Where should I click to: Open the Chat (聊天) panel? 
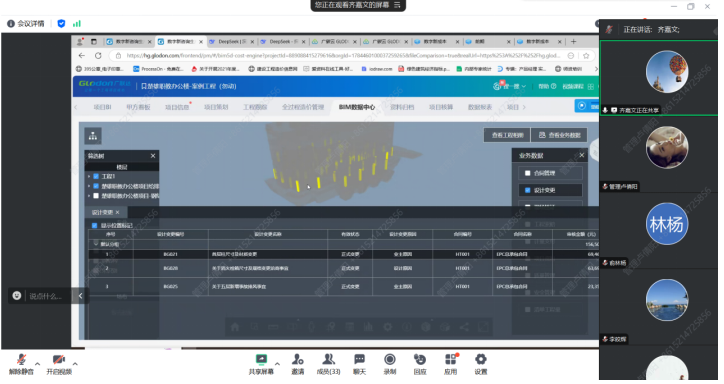click(359, 360)
